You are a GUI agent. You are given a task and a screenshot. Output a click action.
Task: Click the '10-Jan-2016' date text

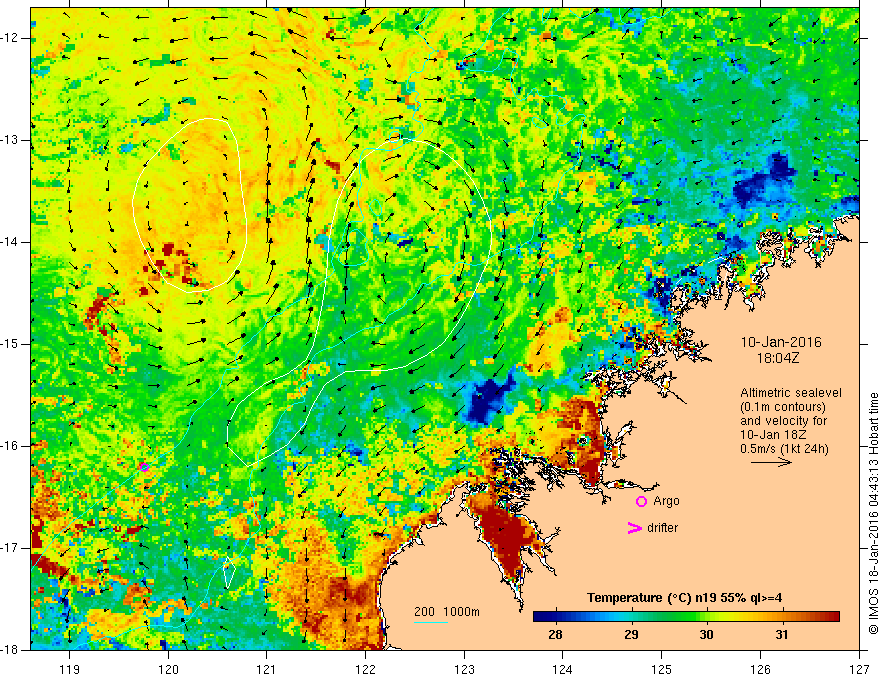click(781, 342)
